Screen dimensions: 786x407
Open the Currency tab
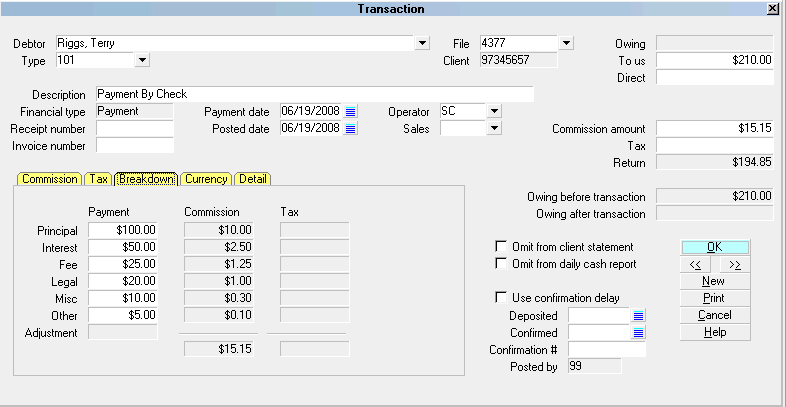pos(206,179)
